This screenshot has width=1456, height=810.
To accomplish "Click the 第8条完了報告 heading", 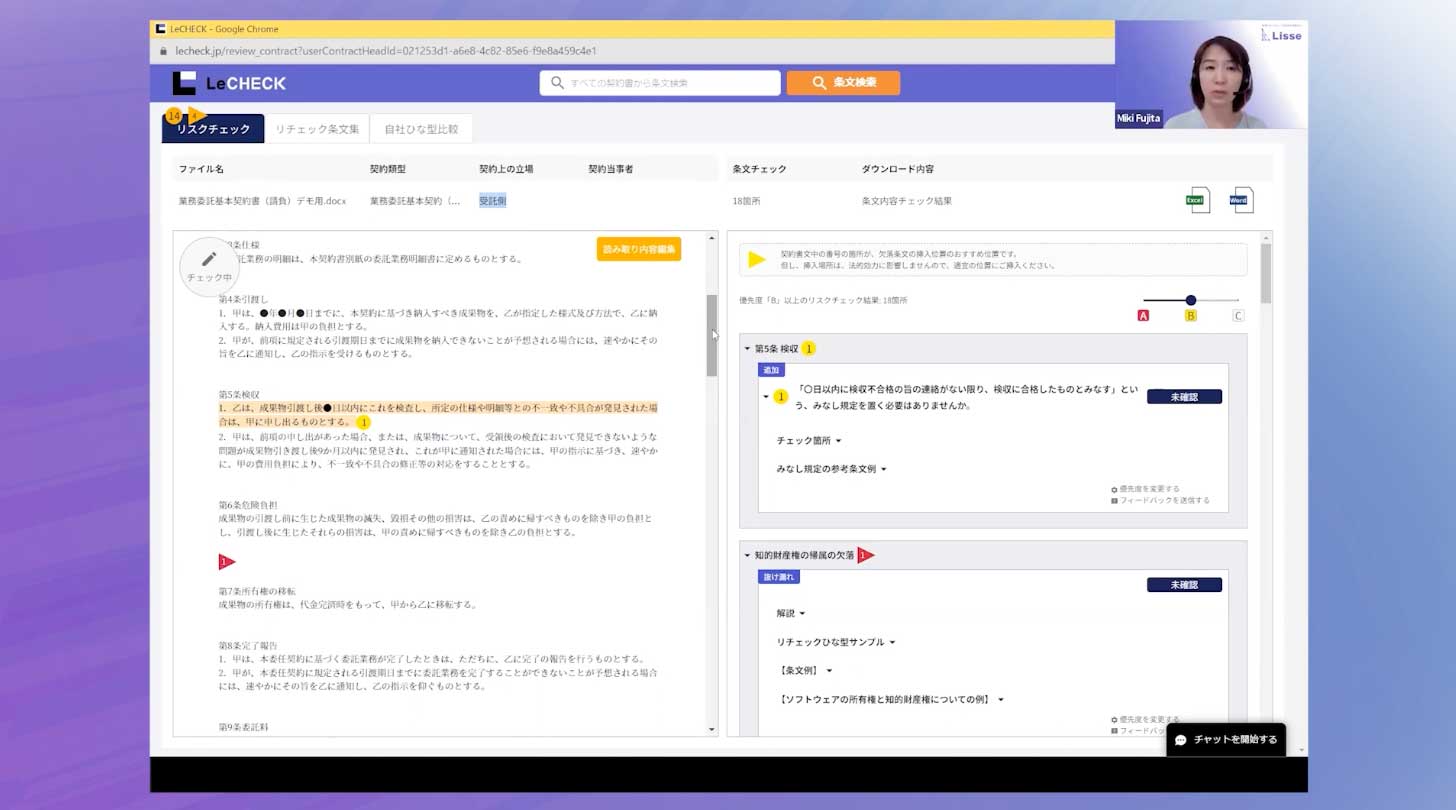I will pos(248,646).
